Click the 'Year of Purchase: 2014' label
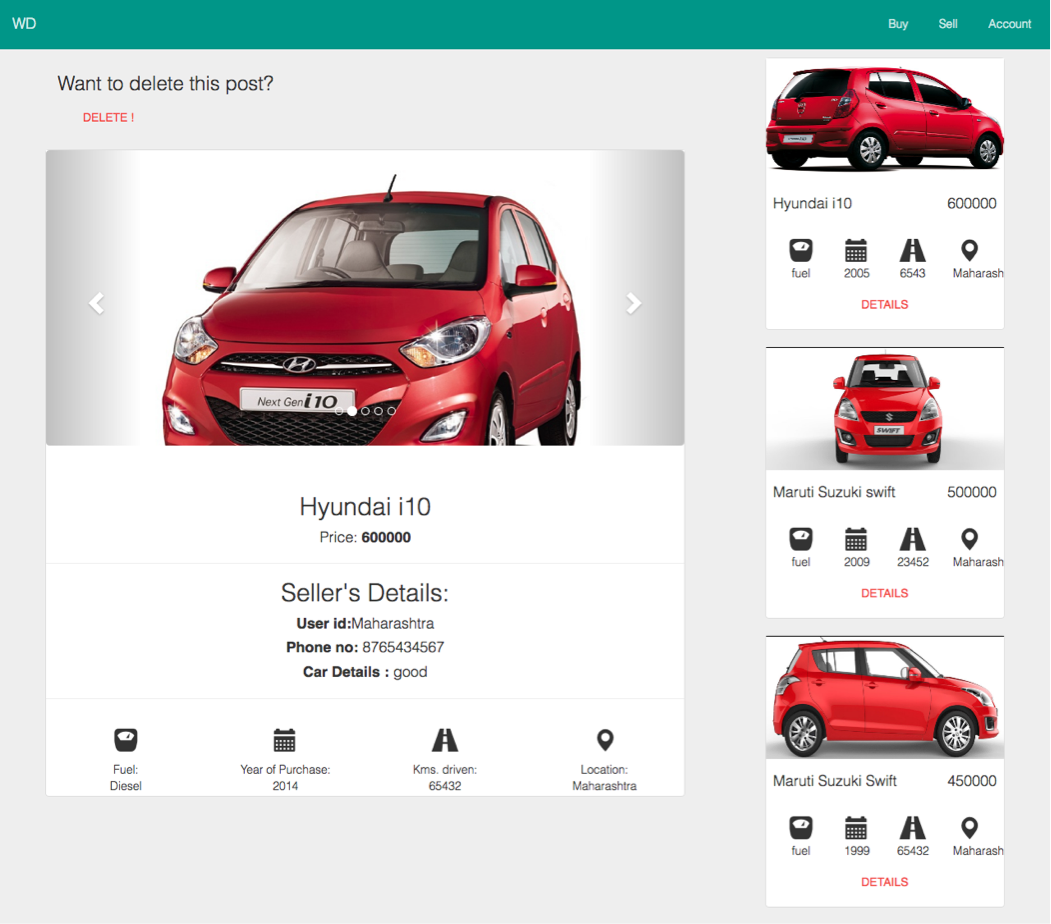1051x924 pixels. [x=285, y=777]
